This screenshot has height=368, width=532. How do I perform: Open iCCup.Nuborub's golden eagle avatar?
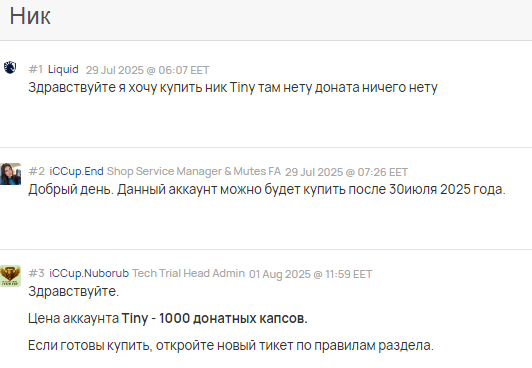tap(11, 276)
